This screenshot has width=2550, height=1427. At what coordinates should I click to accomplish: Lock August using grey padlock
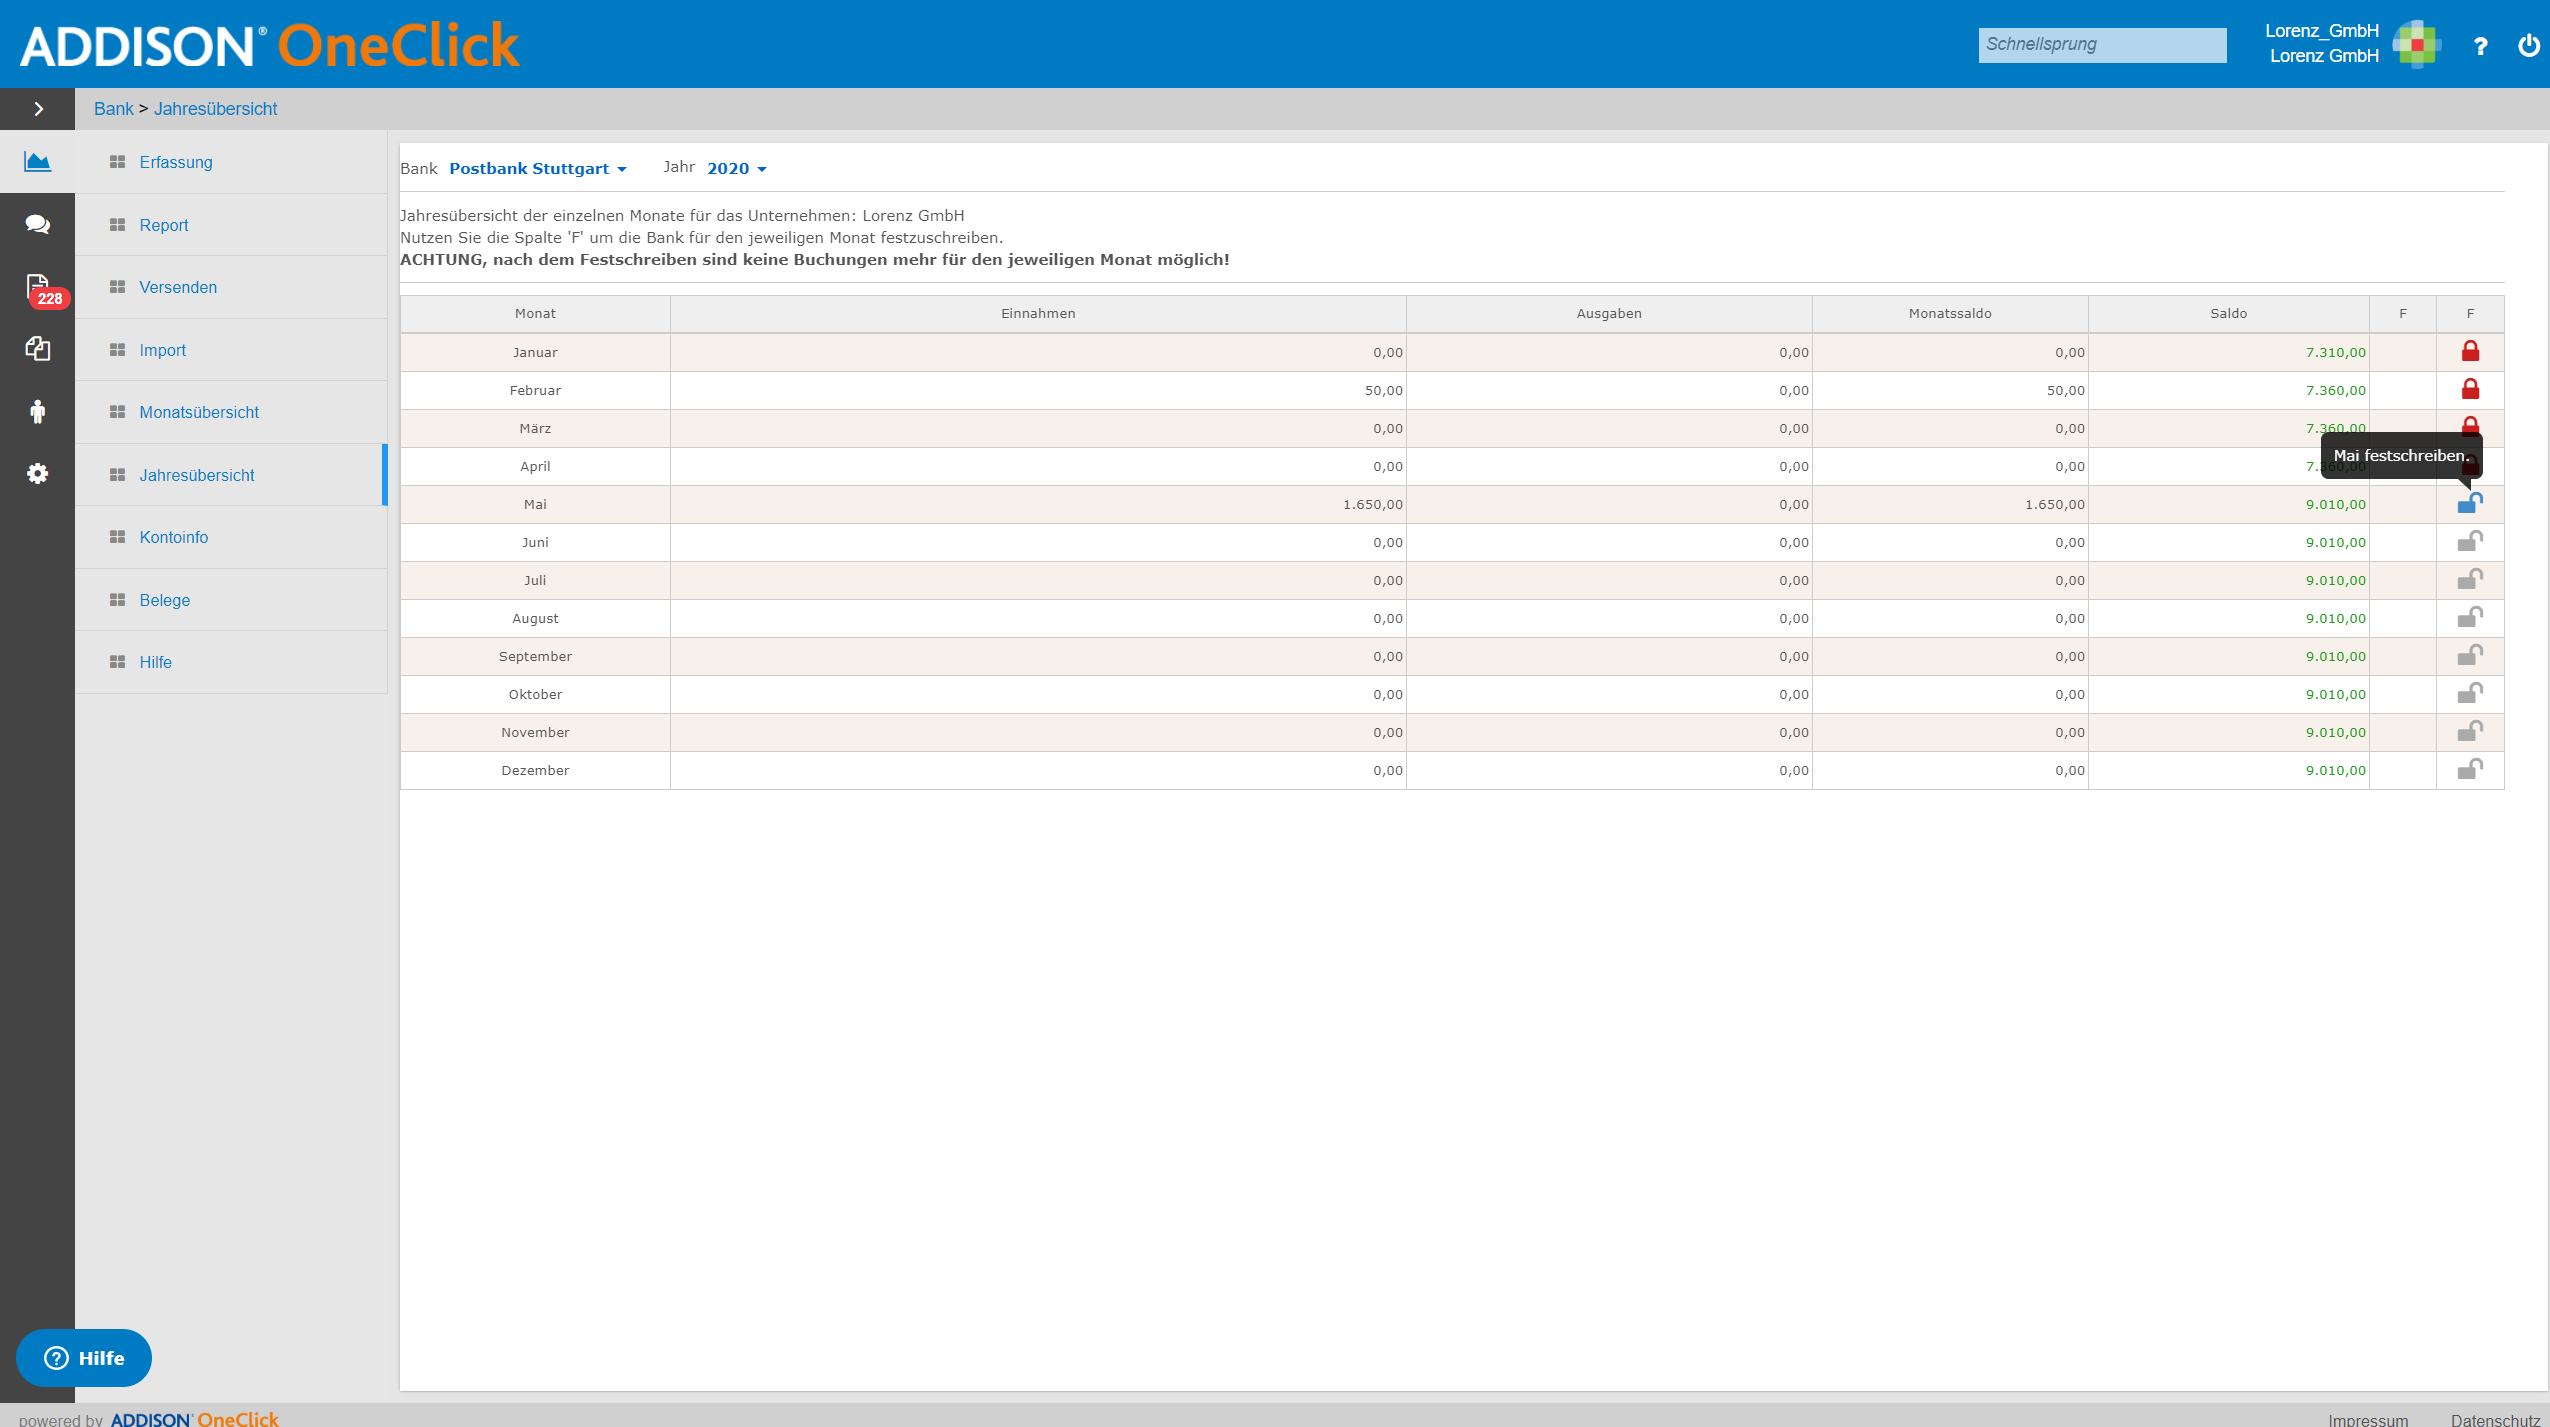point(2470,617)
